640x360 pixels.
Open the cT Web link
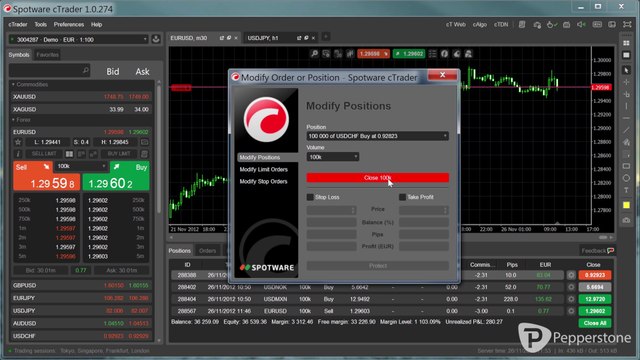[x=456, y=24]
